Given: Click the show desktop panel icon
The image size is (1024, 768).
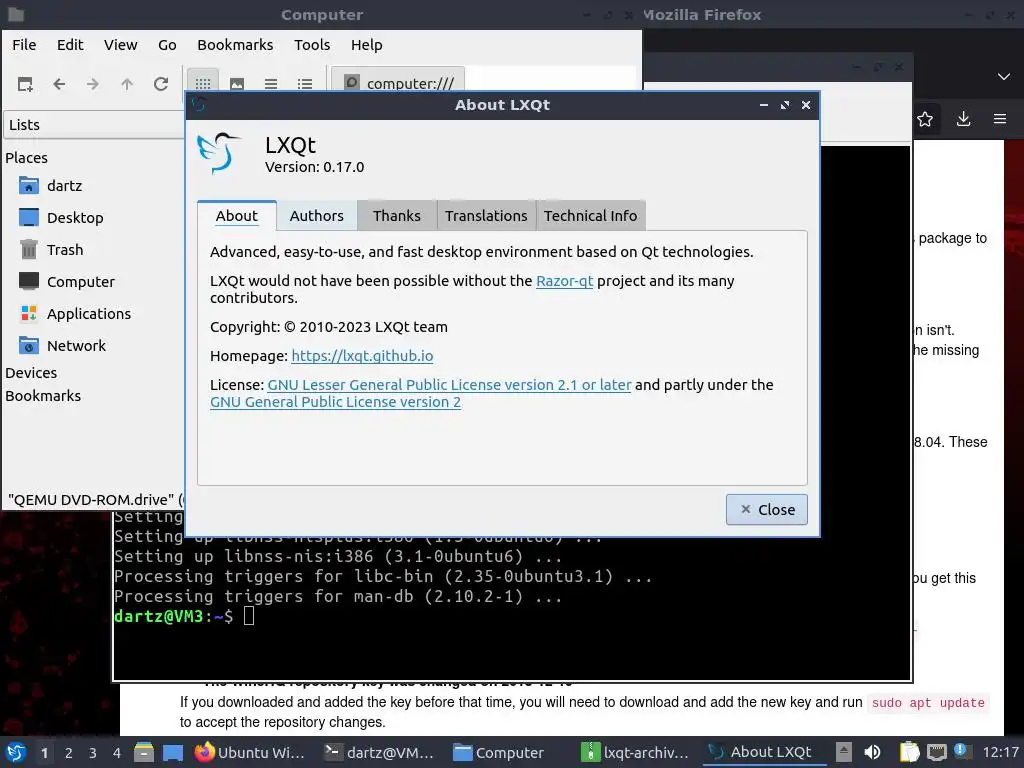Looking at the screenshot, I should point(173,752).
